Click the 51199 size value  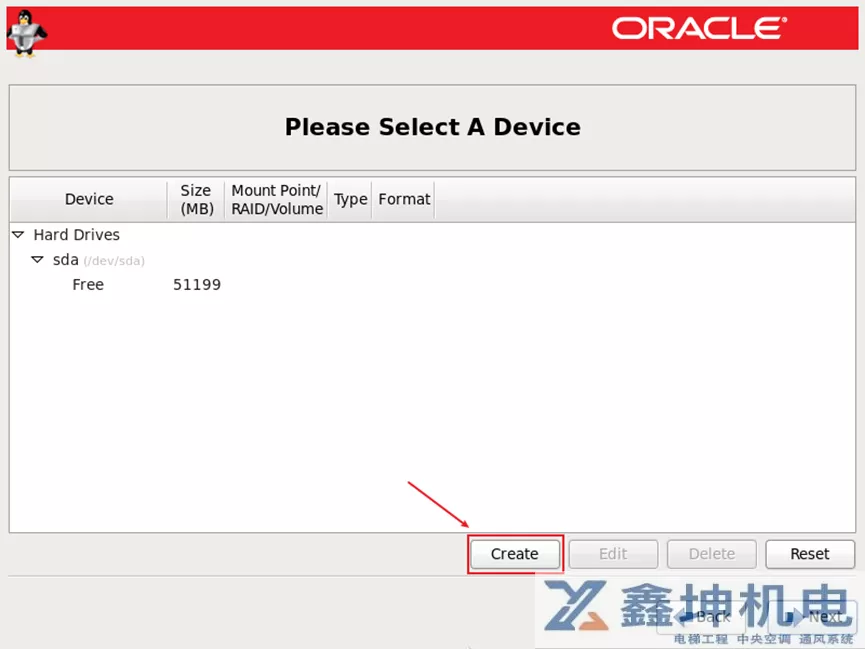tap(197, 285)
